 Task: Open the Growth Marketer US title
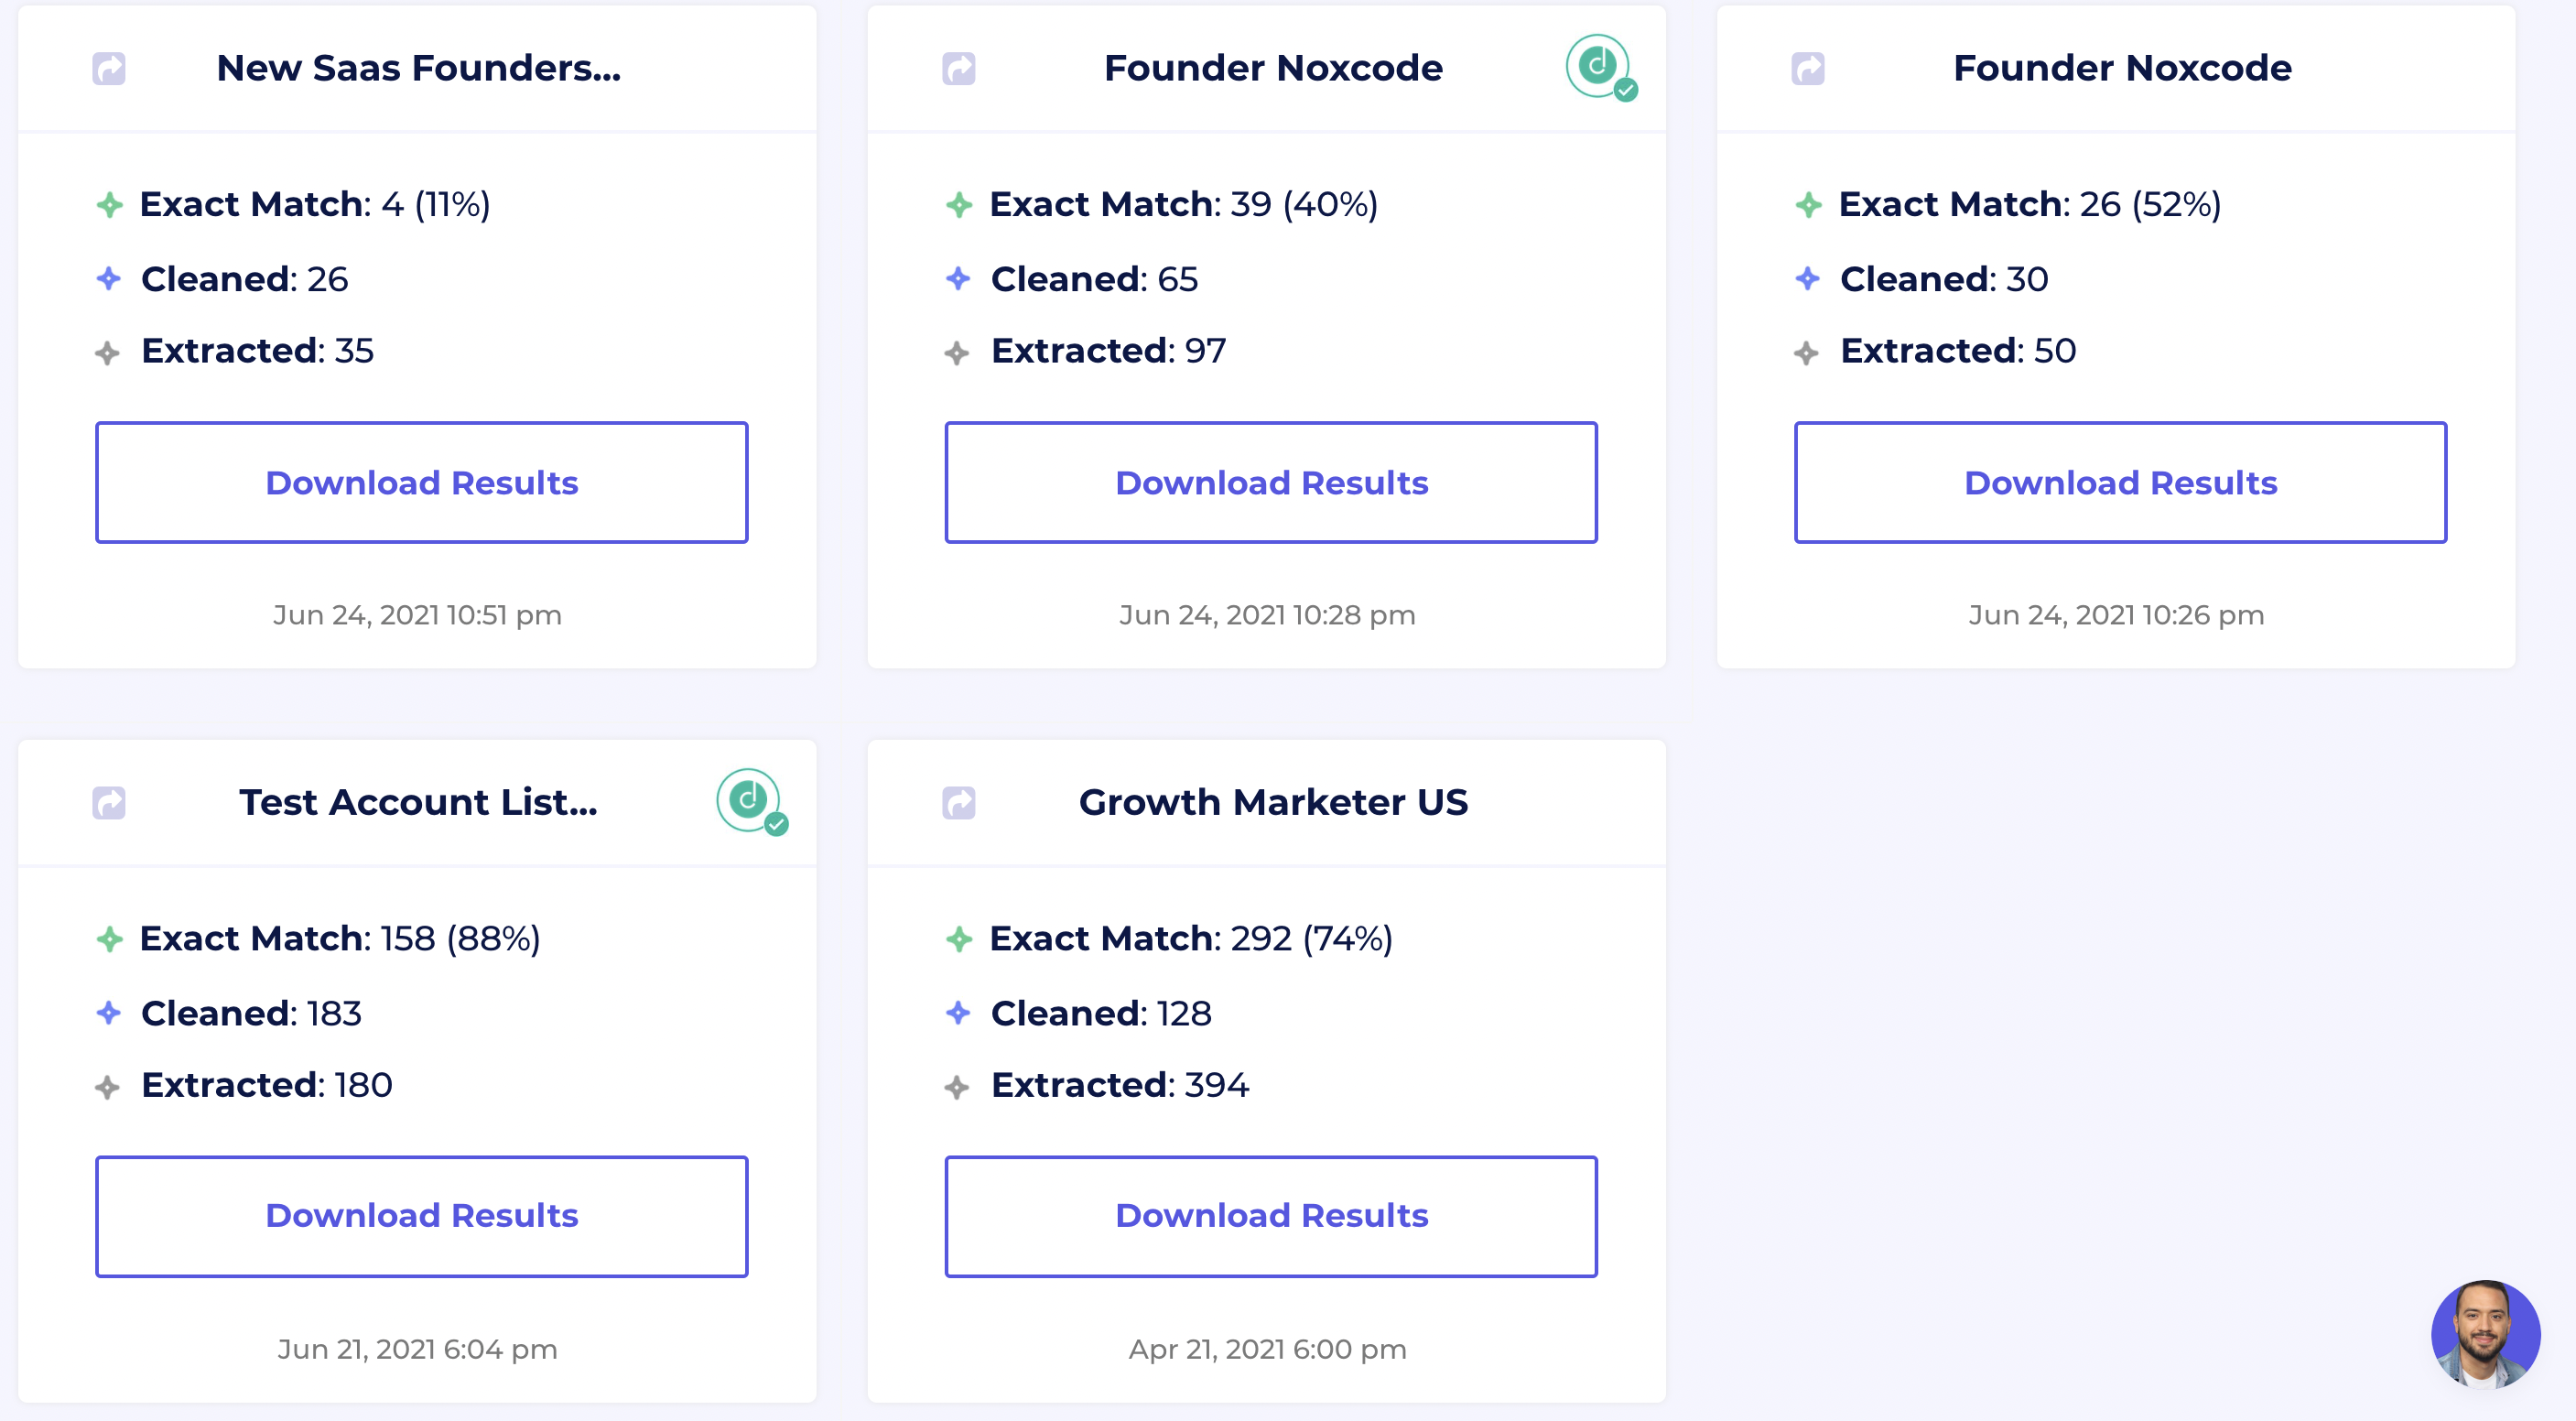pos(1272,803)
